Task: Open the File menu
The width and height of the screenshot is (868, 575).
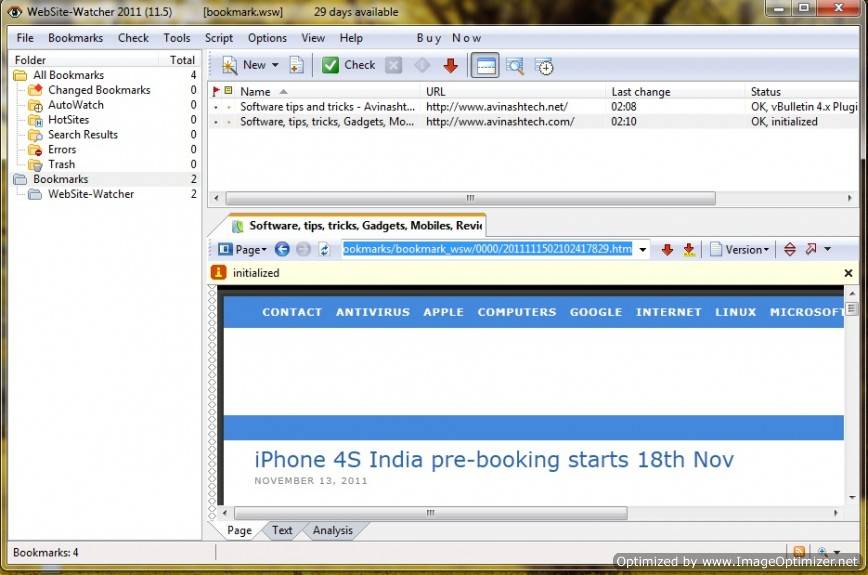Action: [x=25, y=38]
